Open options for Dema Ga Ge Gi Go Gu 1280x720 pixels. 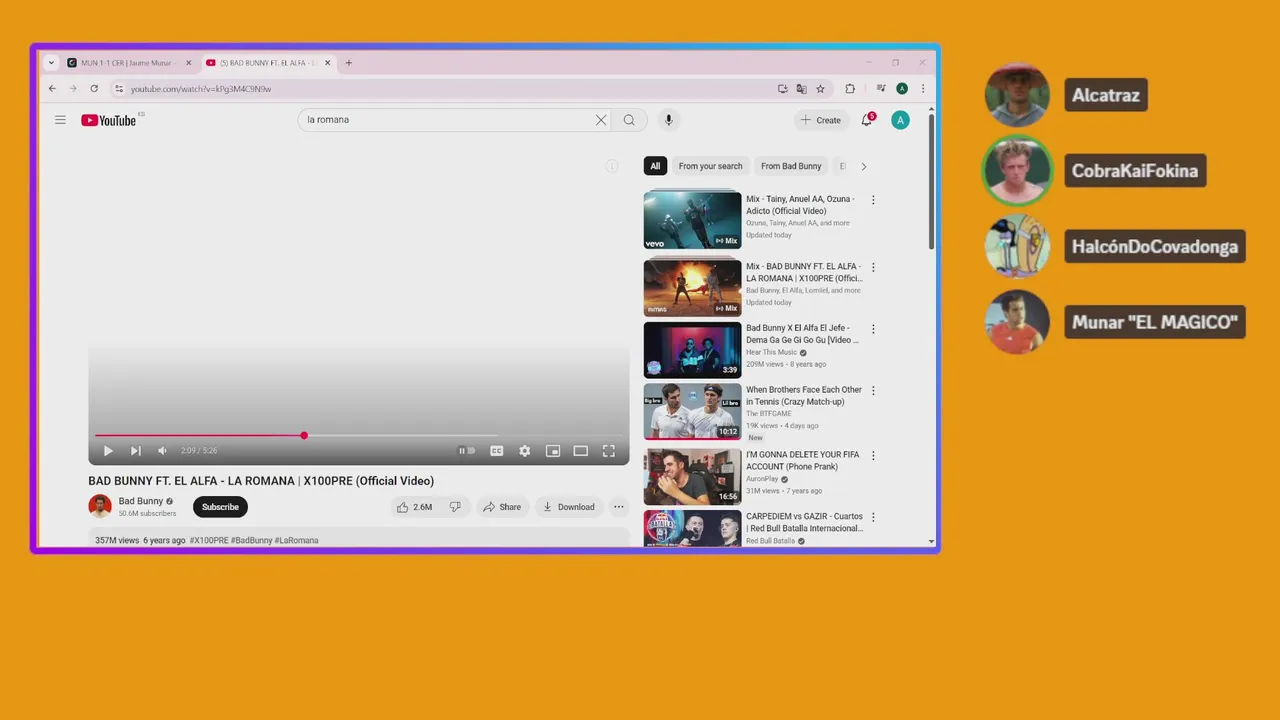tap(873, 329)
